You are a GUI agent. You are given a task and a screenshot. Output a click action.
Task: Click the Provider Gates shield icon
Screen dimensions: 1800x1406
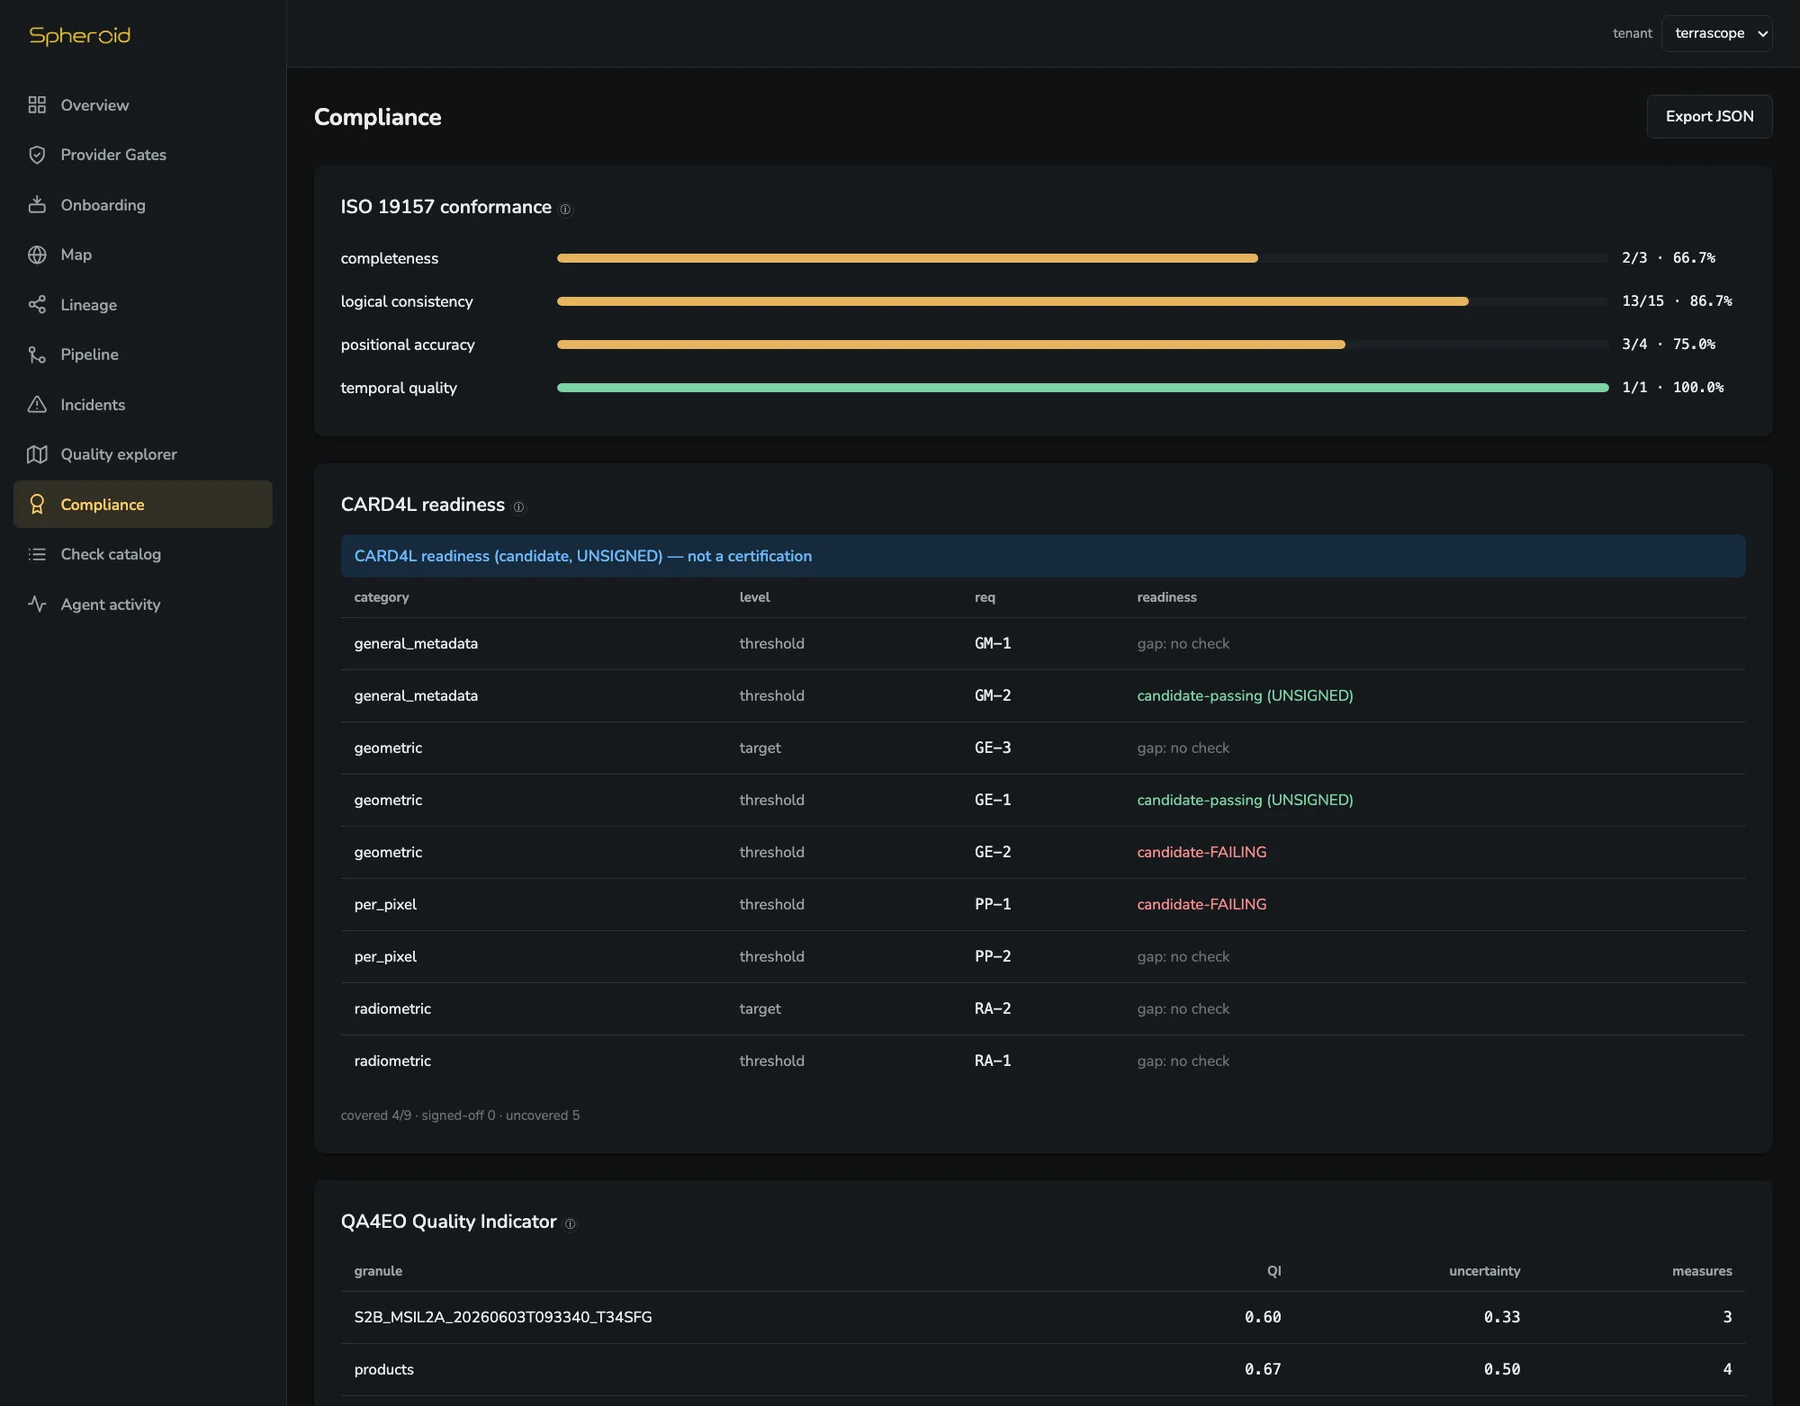tap(37, 155)
